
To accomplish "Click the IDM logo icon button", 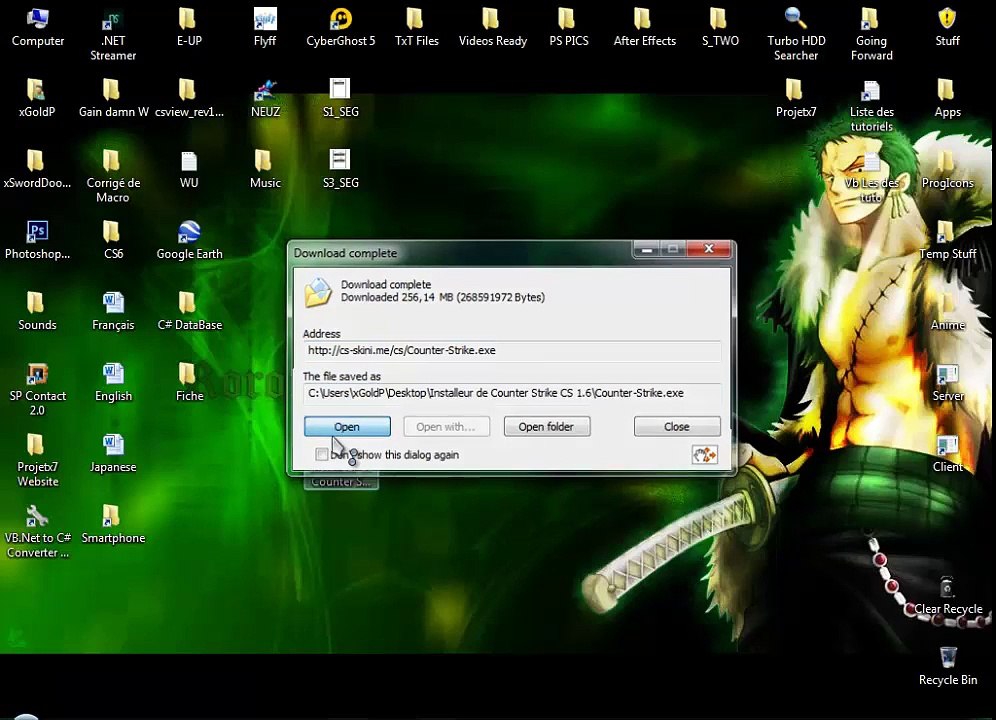I will coord(704,455).
